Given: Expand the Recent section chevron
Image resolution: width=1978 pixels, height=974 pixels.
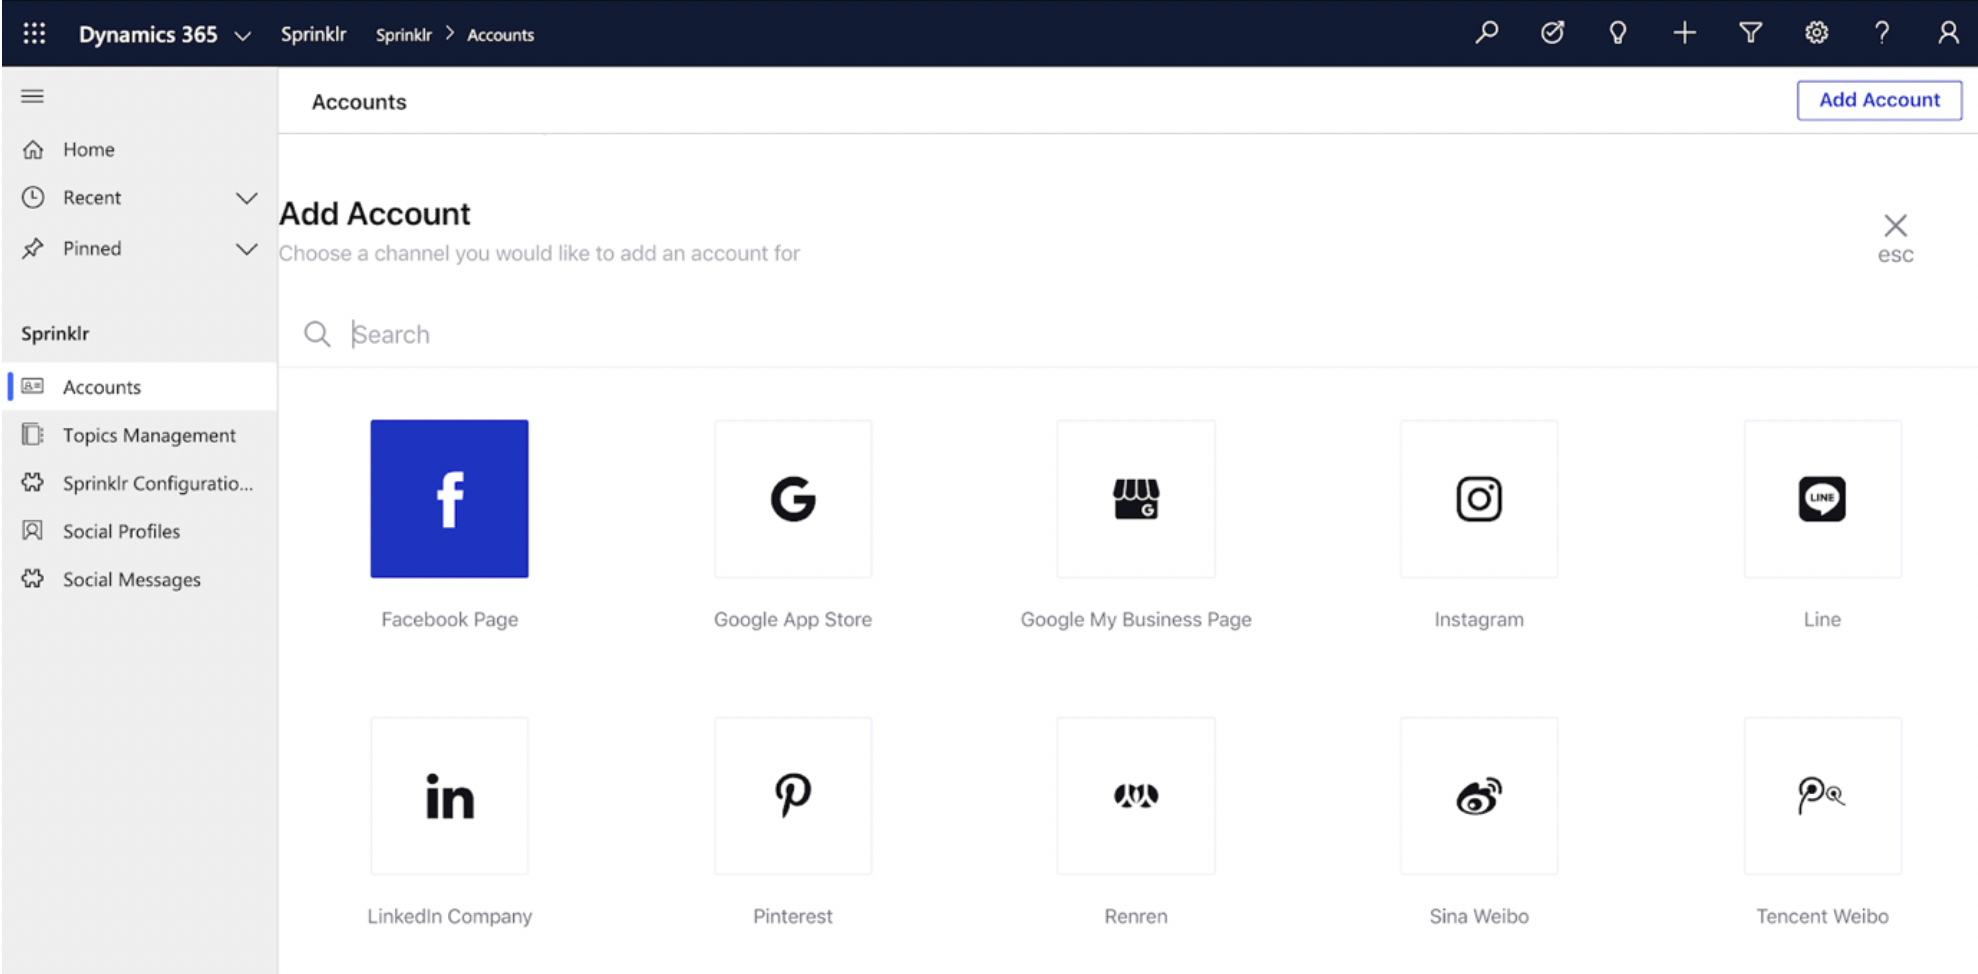Looking at the screenshot, I should pyautogui.click(x=246, y=198).
